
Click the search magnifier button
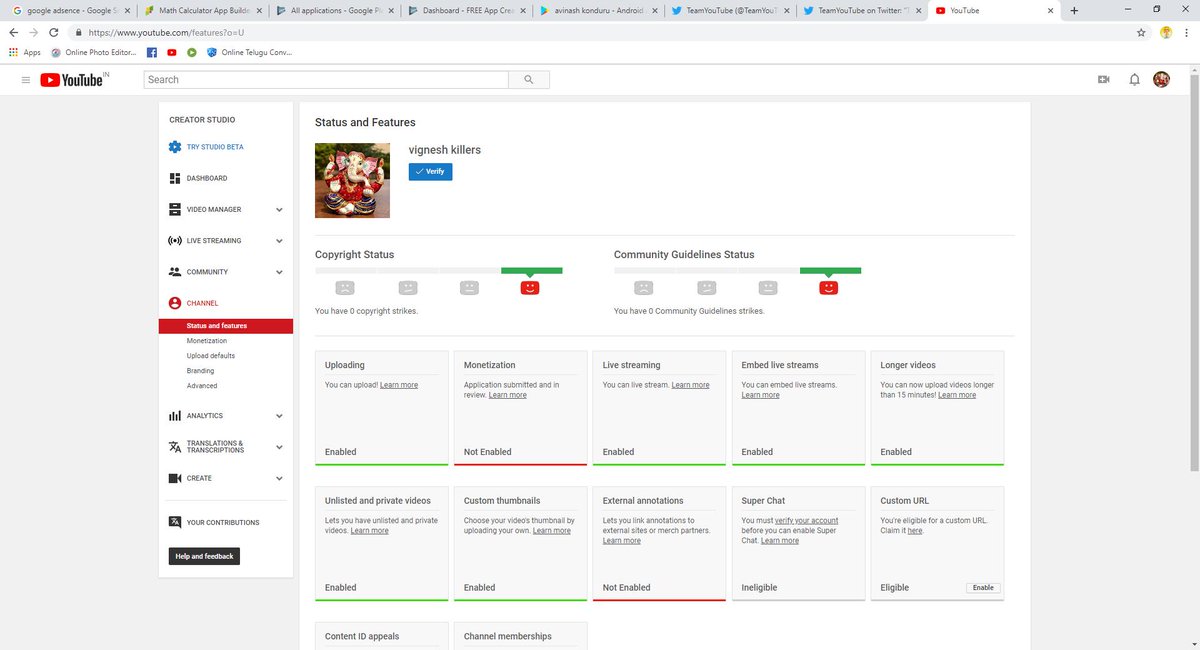(529, 80)
